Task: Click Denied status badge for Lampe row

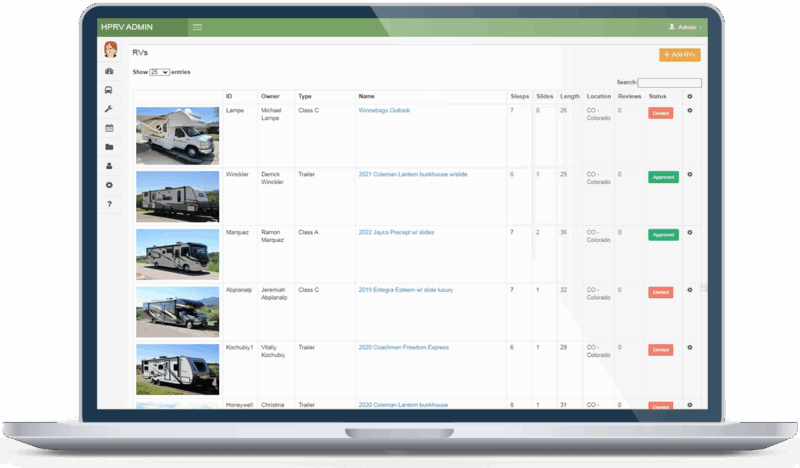Action: point(661,113)
